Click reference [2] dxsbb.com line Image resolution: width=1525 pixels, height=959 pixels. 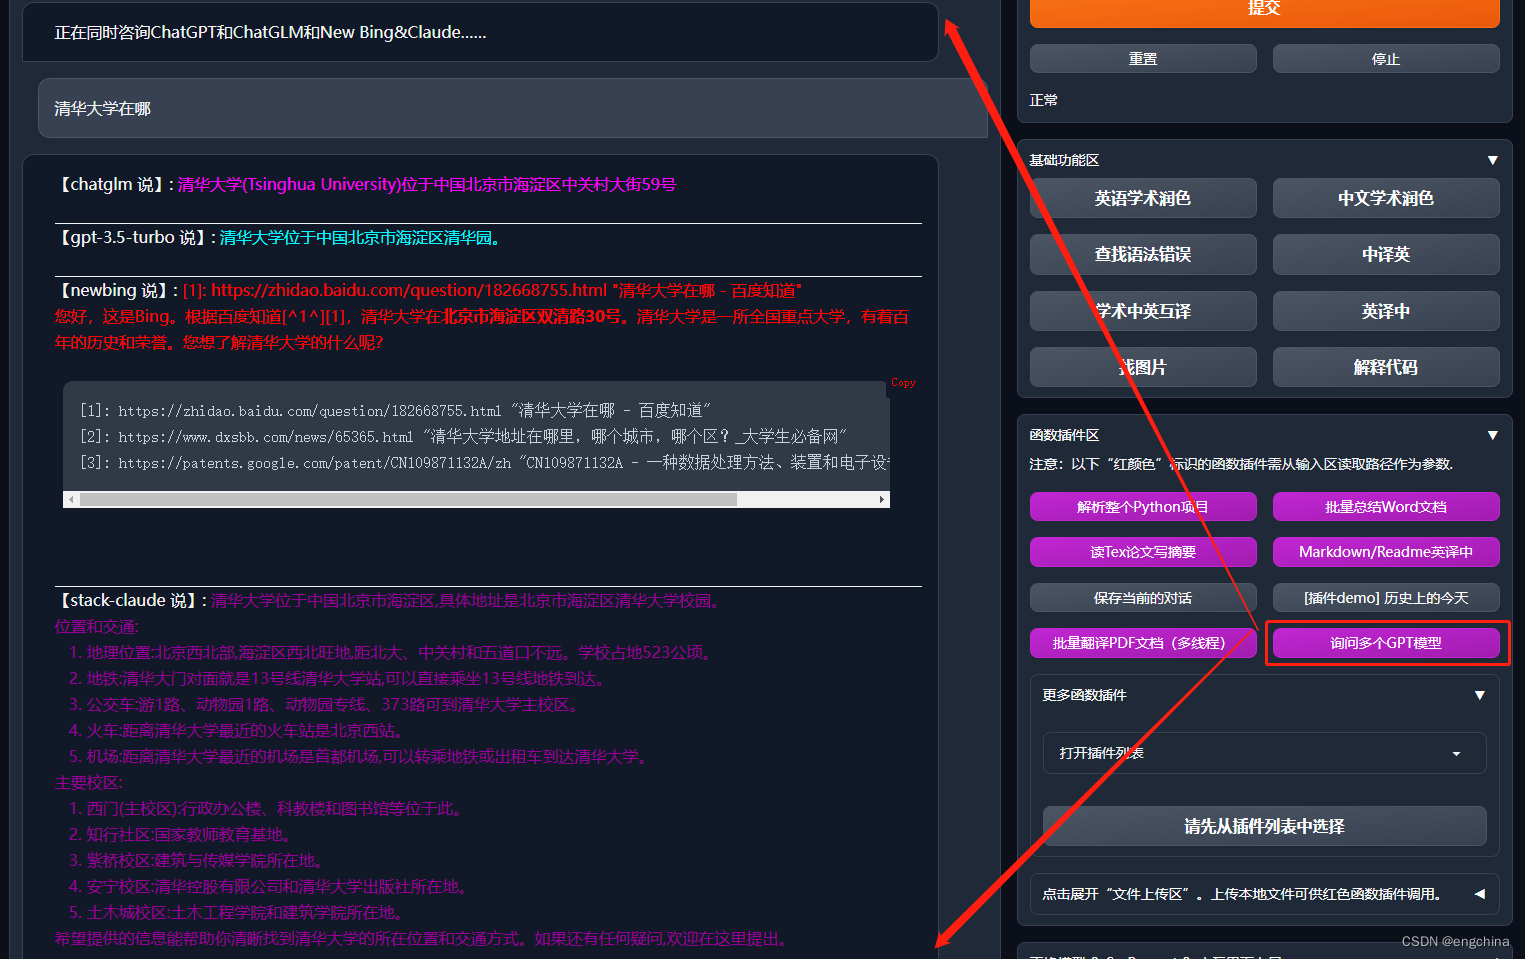click(x=463, y=437)
